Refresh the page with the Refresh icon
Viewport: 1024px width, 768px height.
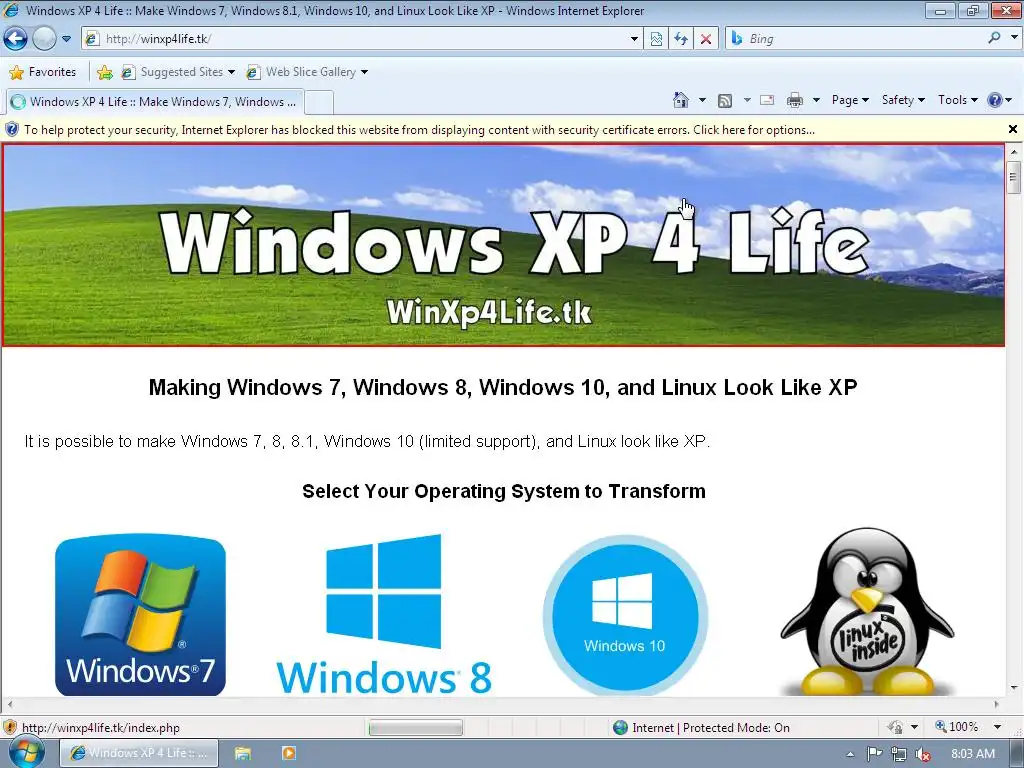(x=681, y=39)
